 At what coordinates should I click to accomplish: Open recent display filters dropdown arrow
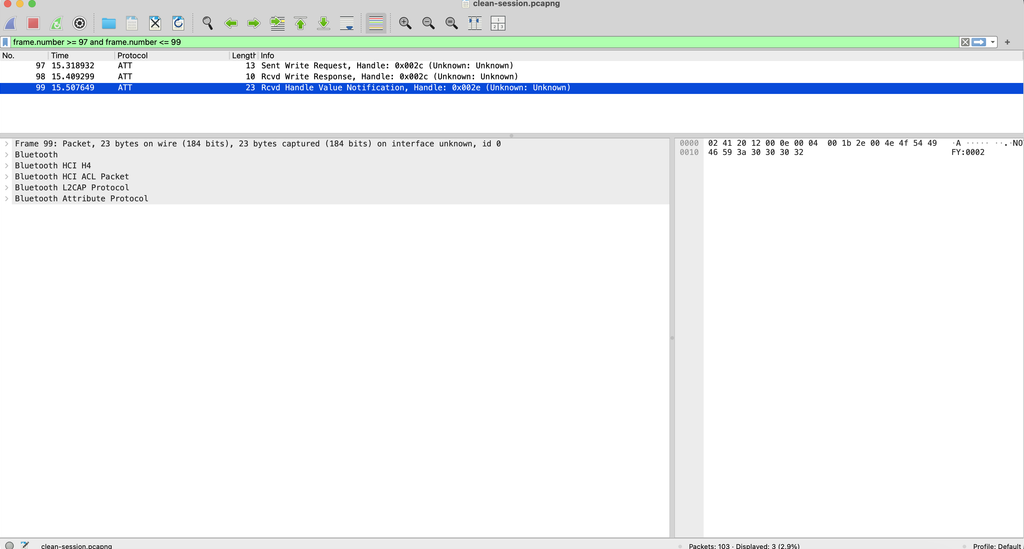tap(993, 42)
